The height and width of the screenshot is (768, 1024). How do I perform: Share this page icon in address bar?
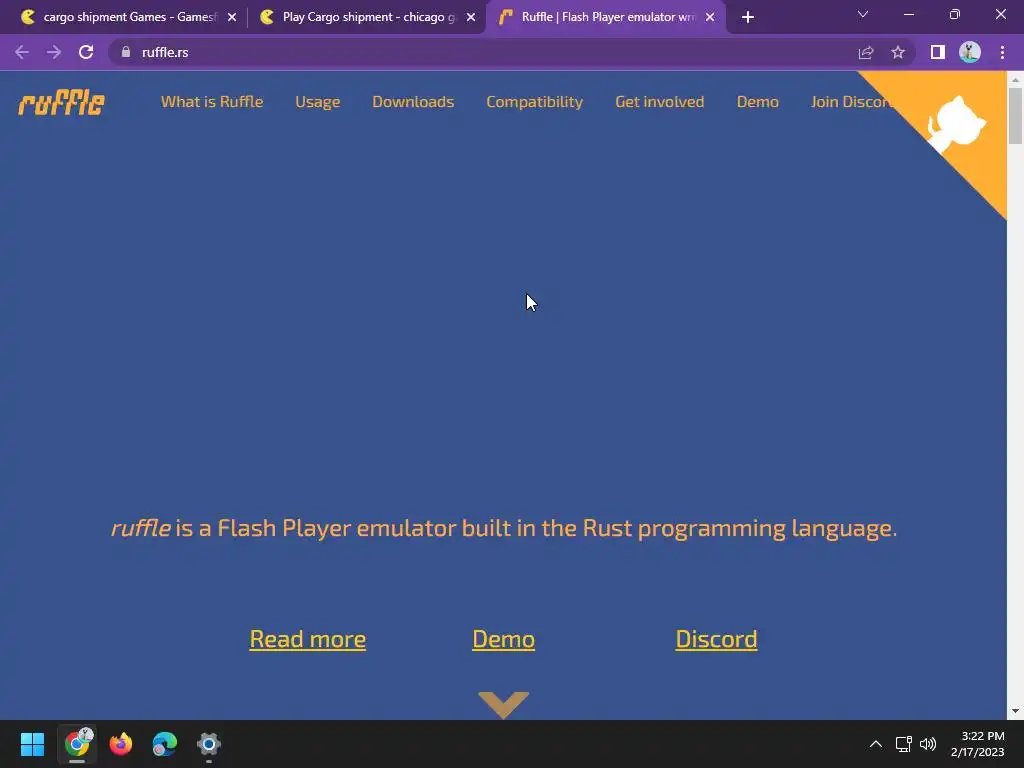point(866,52)
